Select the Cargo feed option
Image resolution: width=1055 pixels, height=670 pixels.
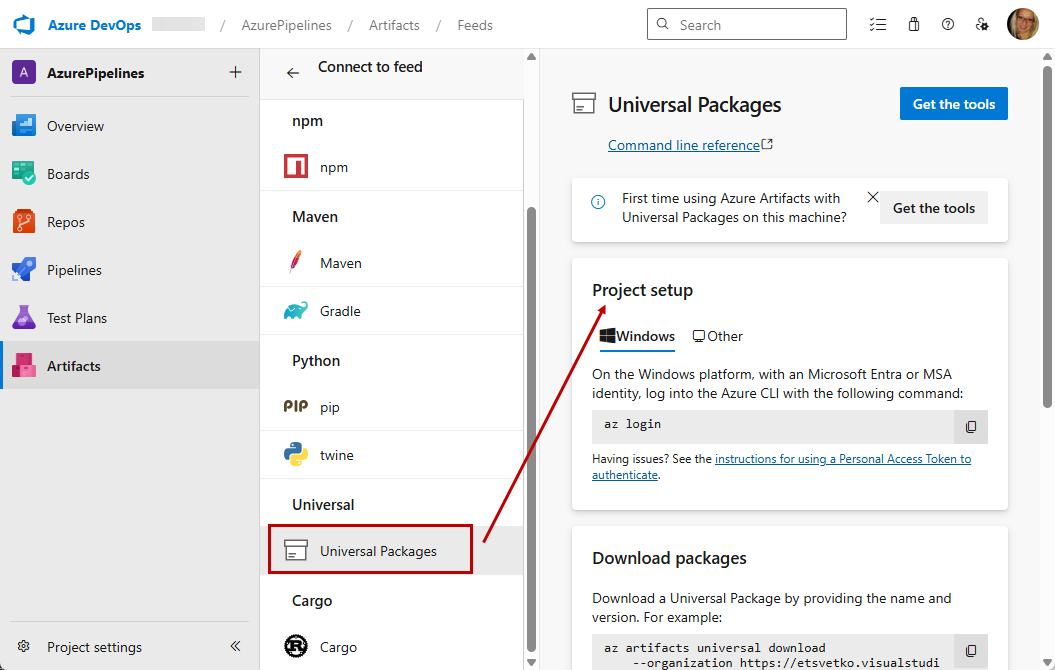(392, 646)
